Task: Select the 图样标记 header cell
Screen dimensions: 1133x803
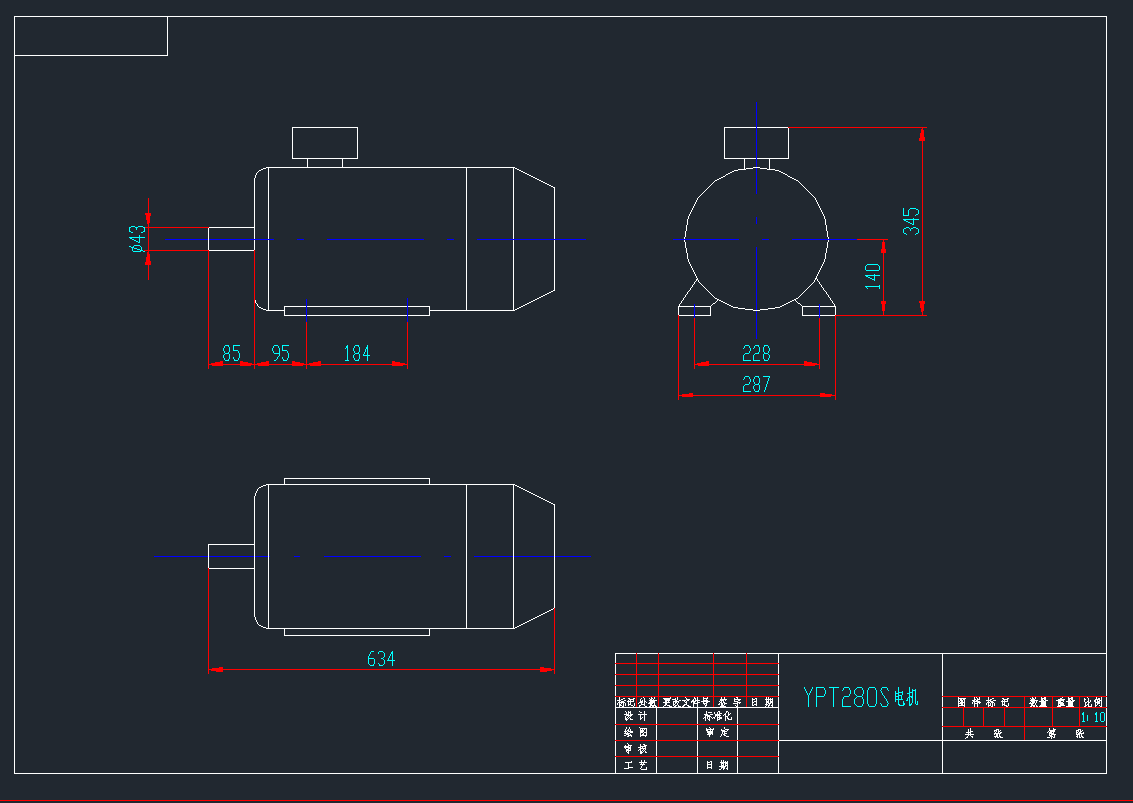Action: tap(983, 703)
